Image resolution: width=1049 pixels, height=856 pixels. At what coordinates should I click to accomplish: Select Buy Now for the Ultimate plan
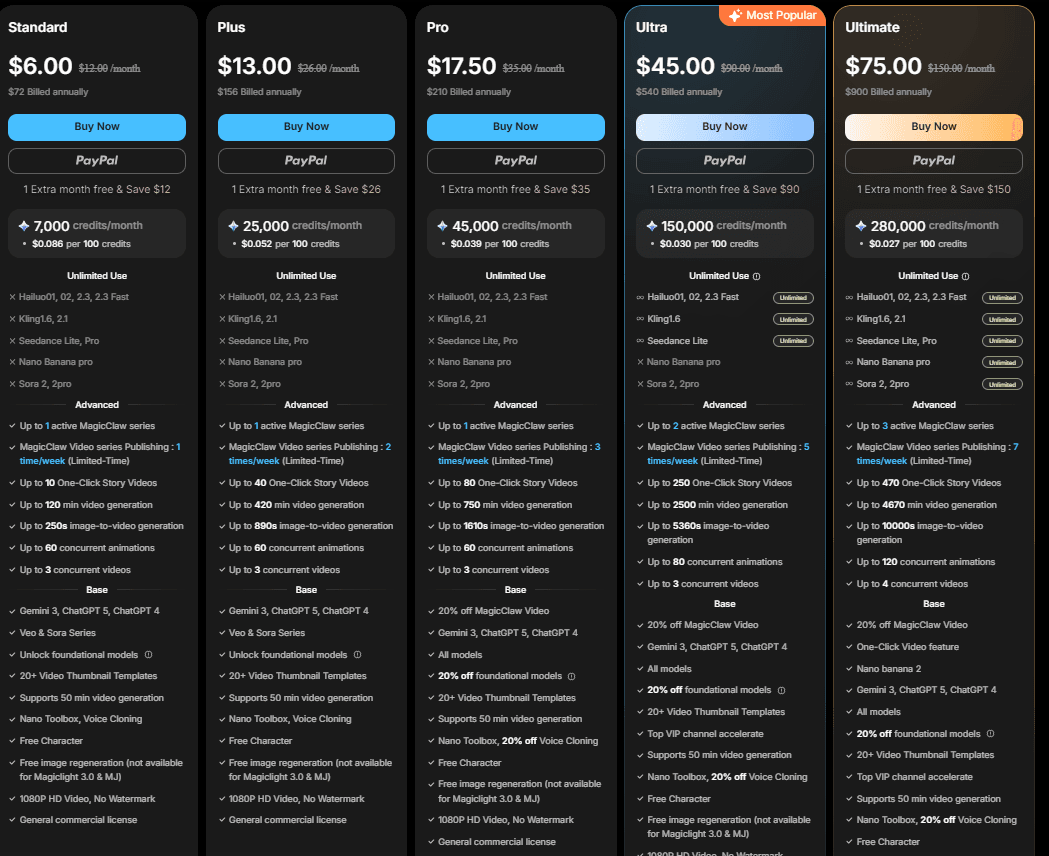934,127
